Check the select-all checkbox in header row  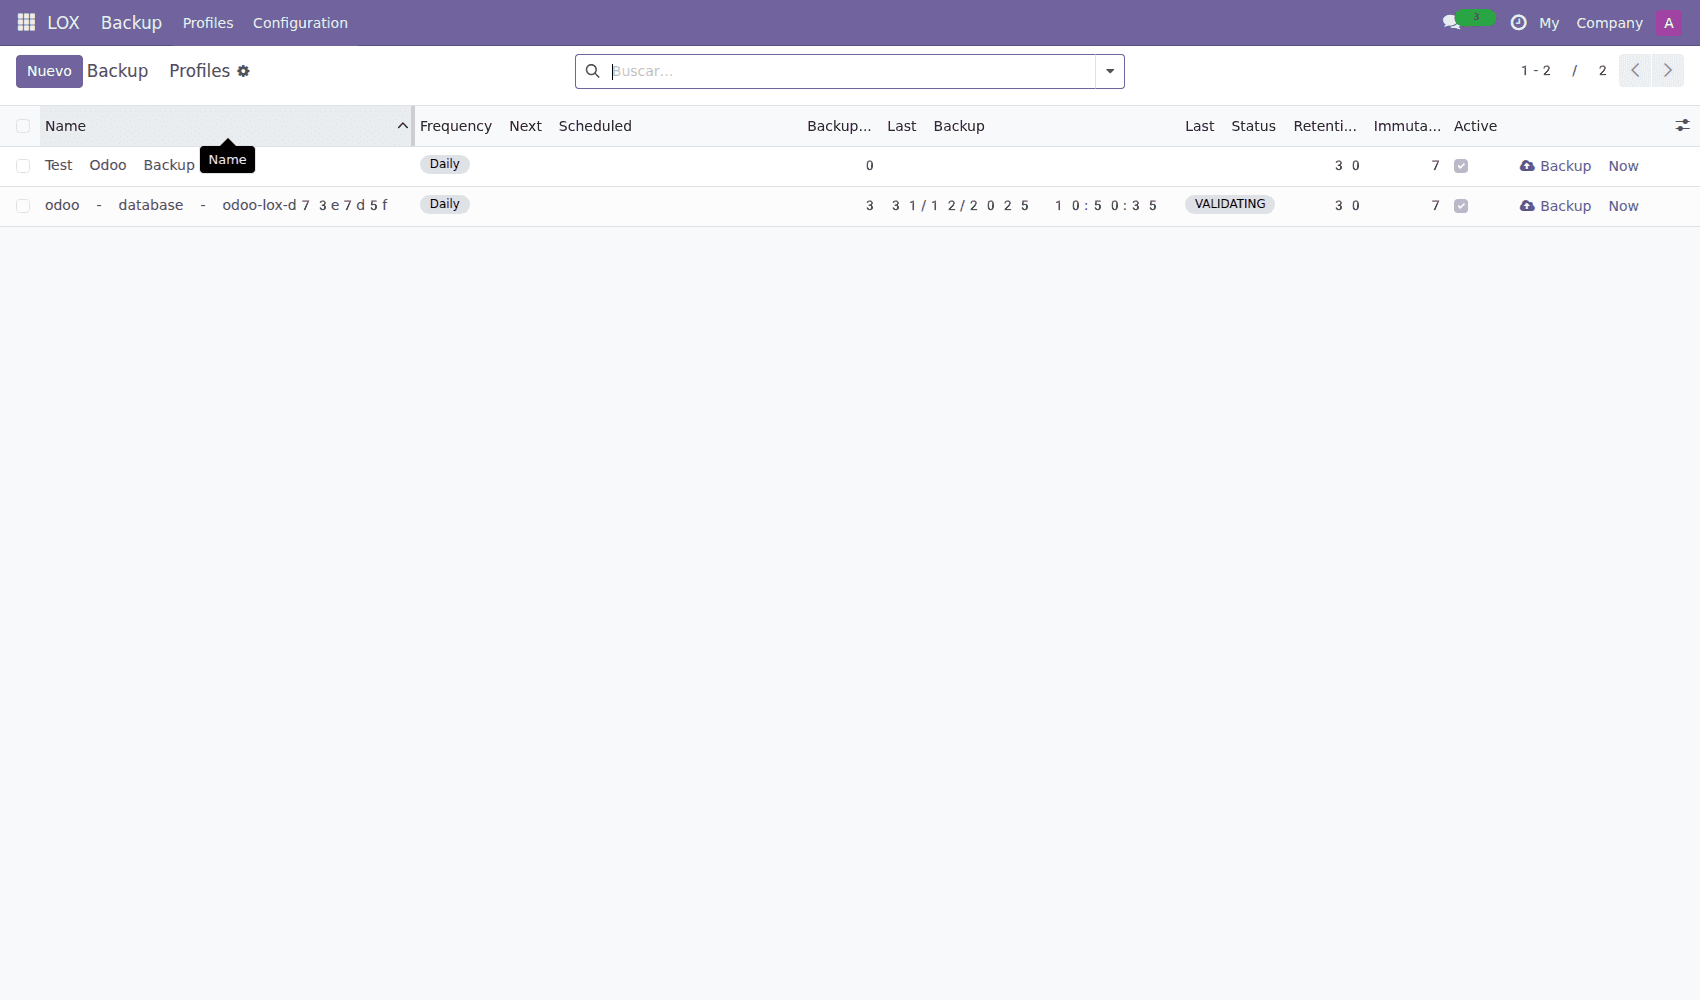[23, 125]
